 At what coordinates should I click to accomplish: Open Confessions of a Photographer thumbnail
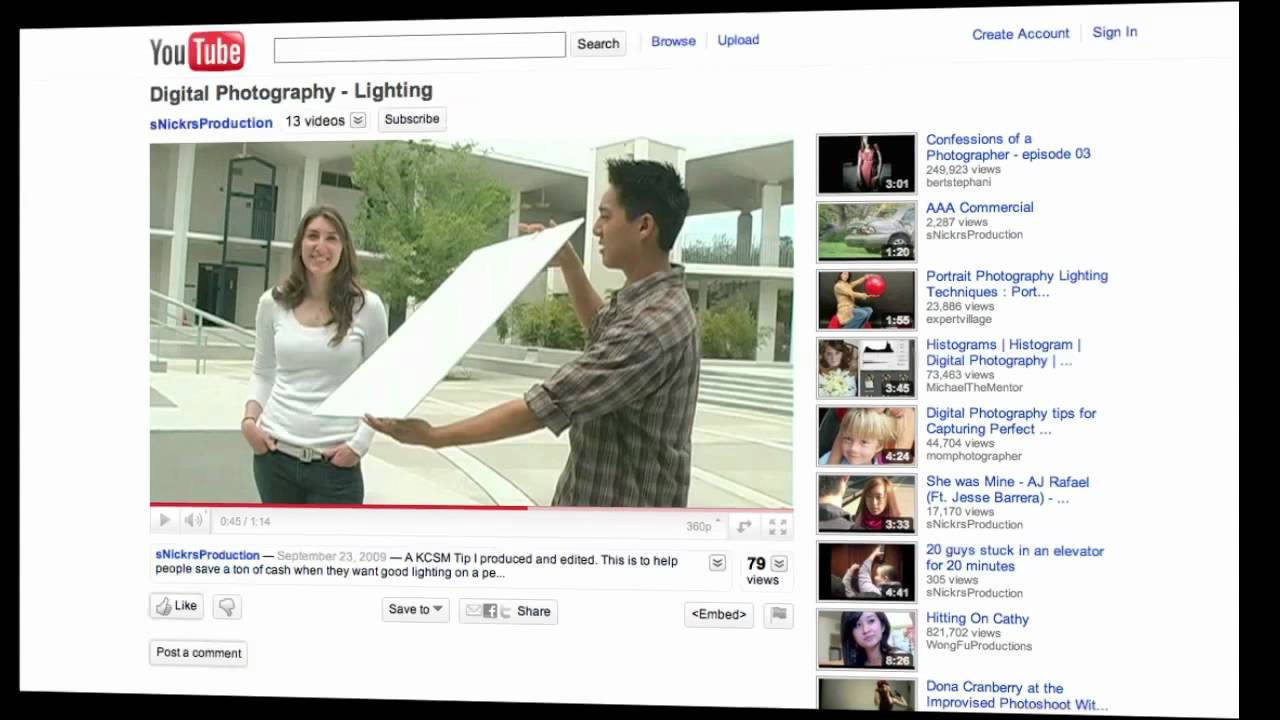[866, 164]
